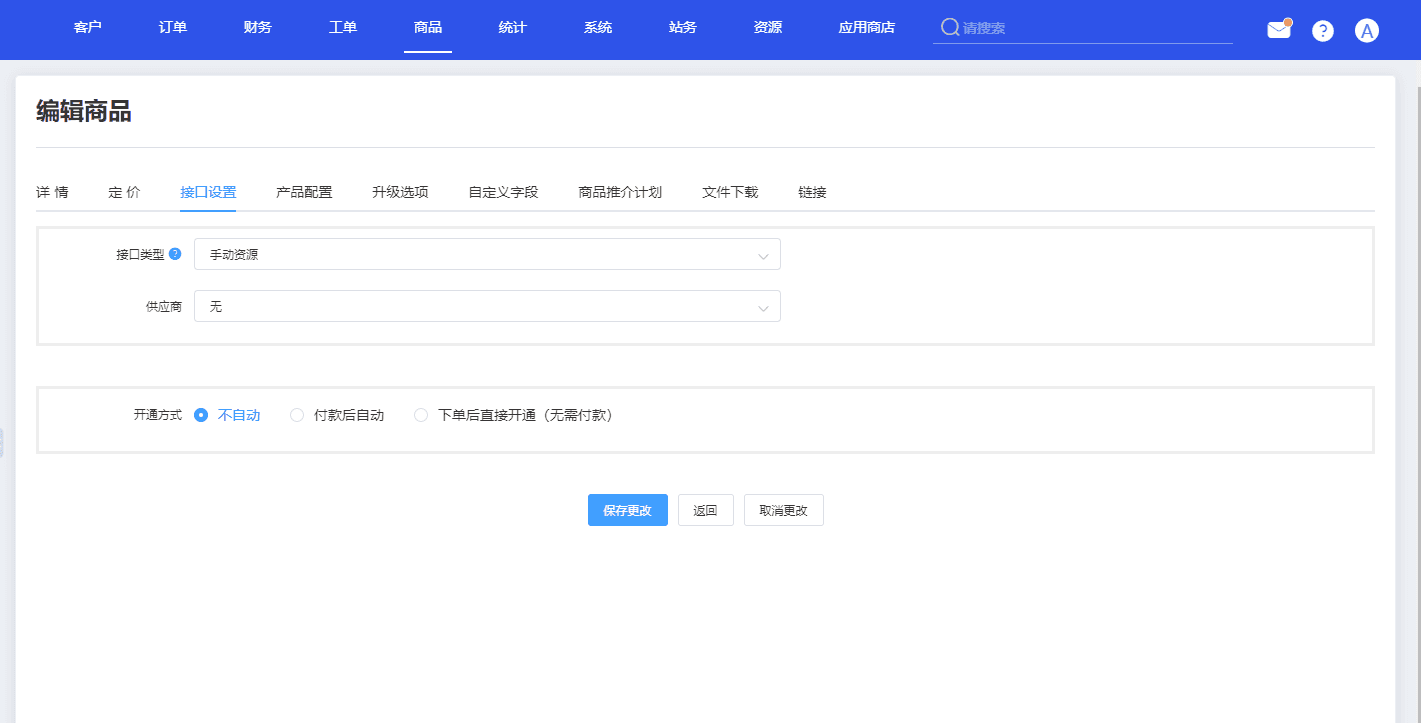Click the 保存更改 button
Viewport: 1421px width, 723px height.
click(628, 510)
